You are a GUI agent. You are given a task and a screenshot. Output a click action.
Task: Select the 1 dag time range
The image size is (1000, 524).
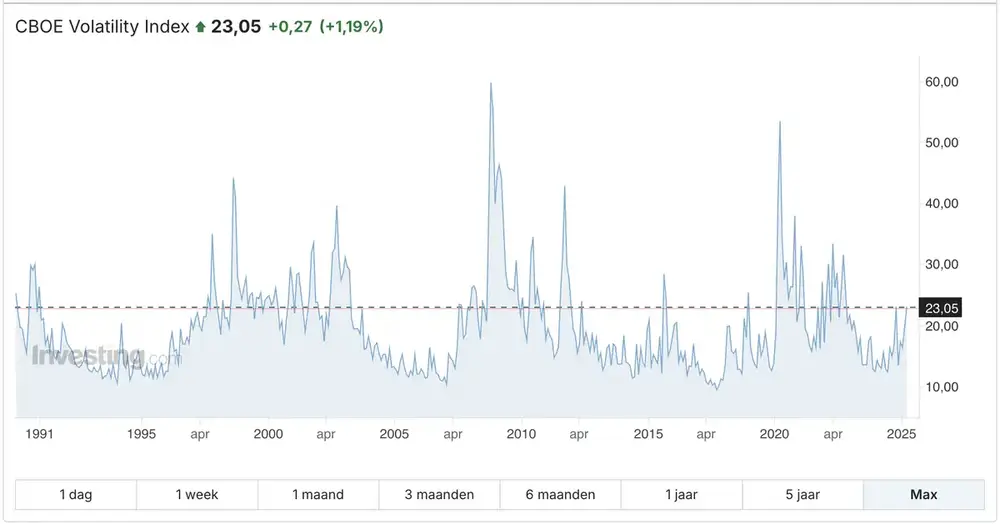(76, 495)
